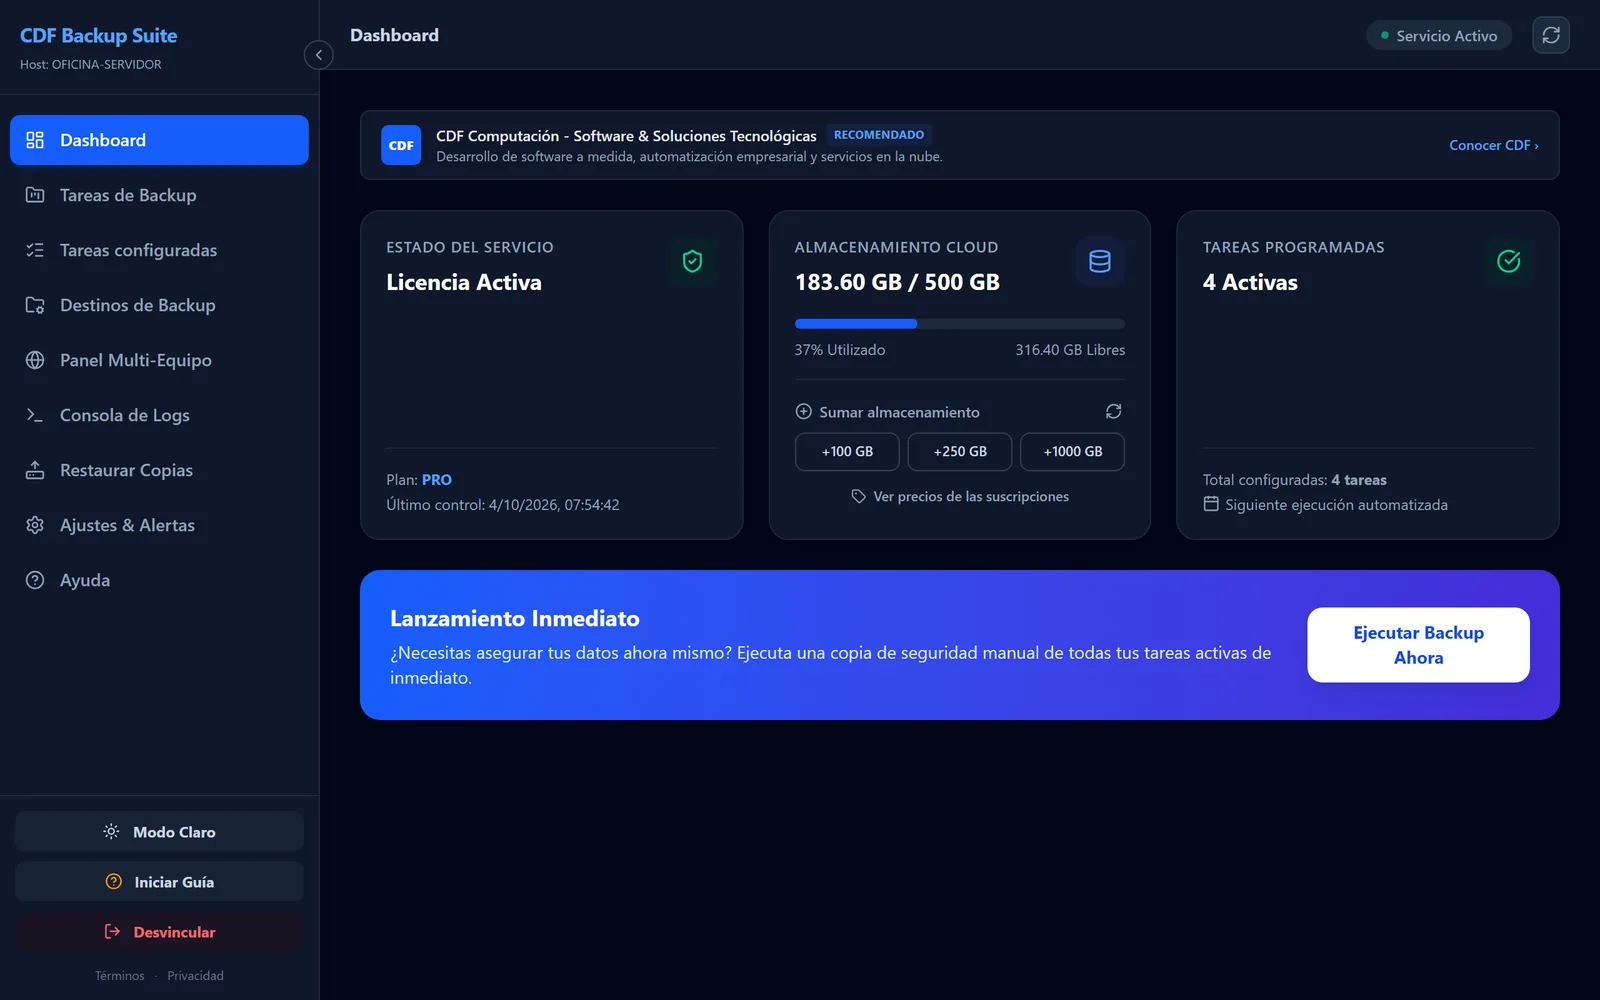Add +250 GB of storage
This screenshot has width=1600, height=1000.
tap(960, 452)
